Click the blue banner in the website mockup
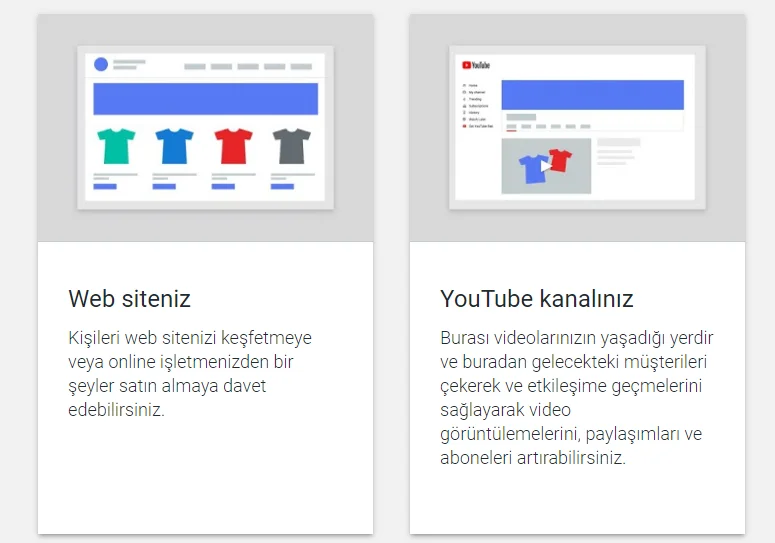 coord(205,99)
